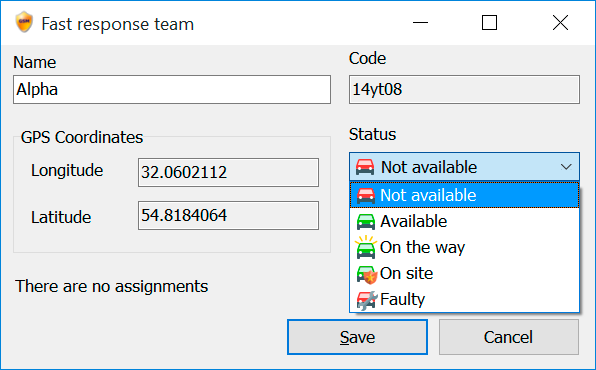This screenshot has height=370, width=596.
Task: Click the flashing car On the way icon
Action: 366,247
